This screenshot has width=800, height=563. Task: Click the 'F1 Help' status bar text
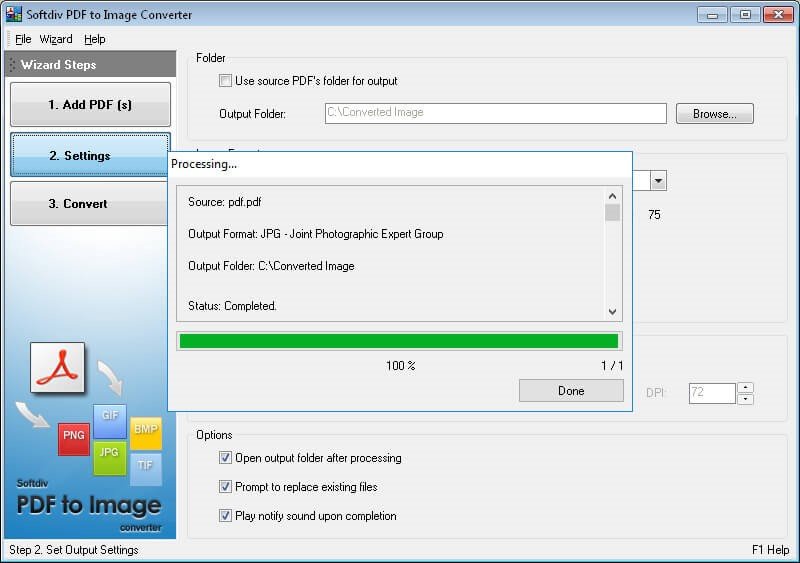click(770, 550)
